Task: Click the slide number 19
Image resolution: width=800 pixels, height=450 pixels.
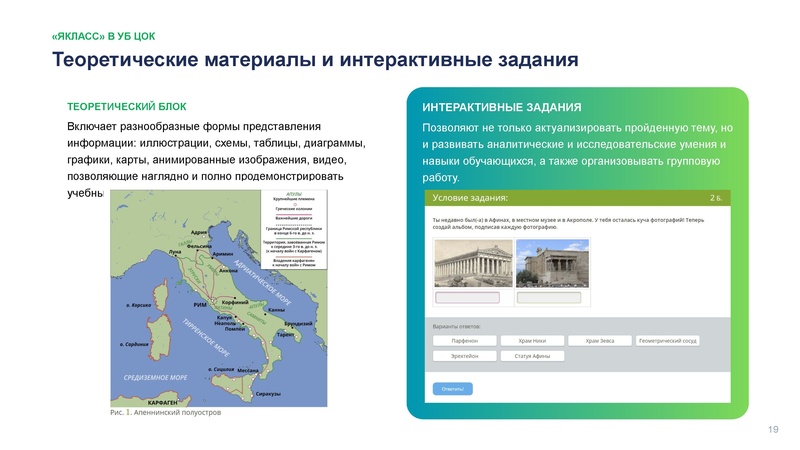Action: tap(773, 430)
